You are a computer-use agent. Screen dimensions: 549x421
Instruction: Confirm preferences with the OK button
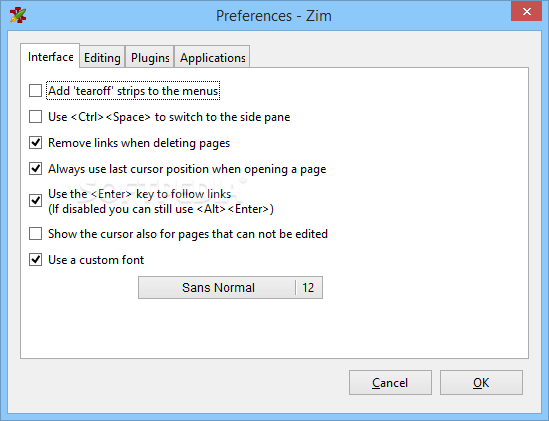(481, 382)
